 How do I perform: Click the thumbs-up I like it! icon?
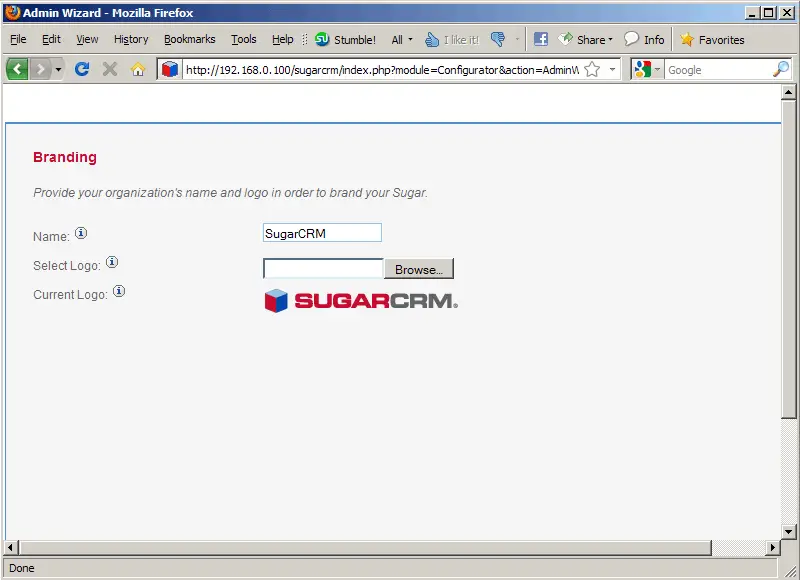click(x=452, y=39)
